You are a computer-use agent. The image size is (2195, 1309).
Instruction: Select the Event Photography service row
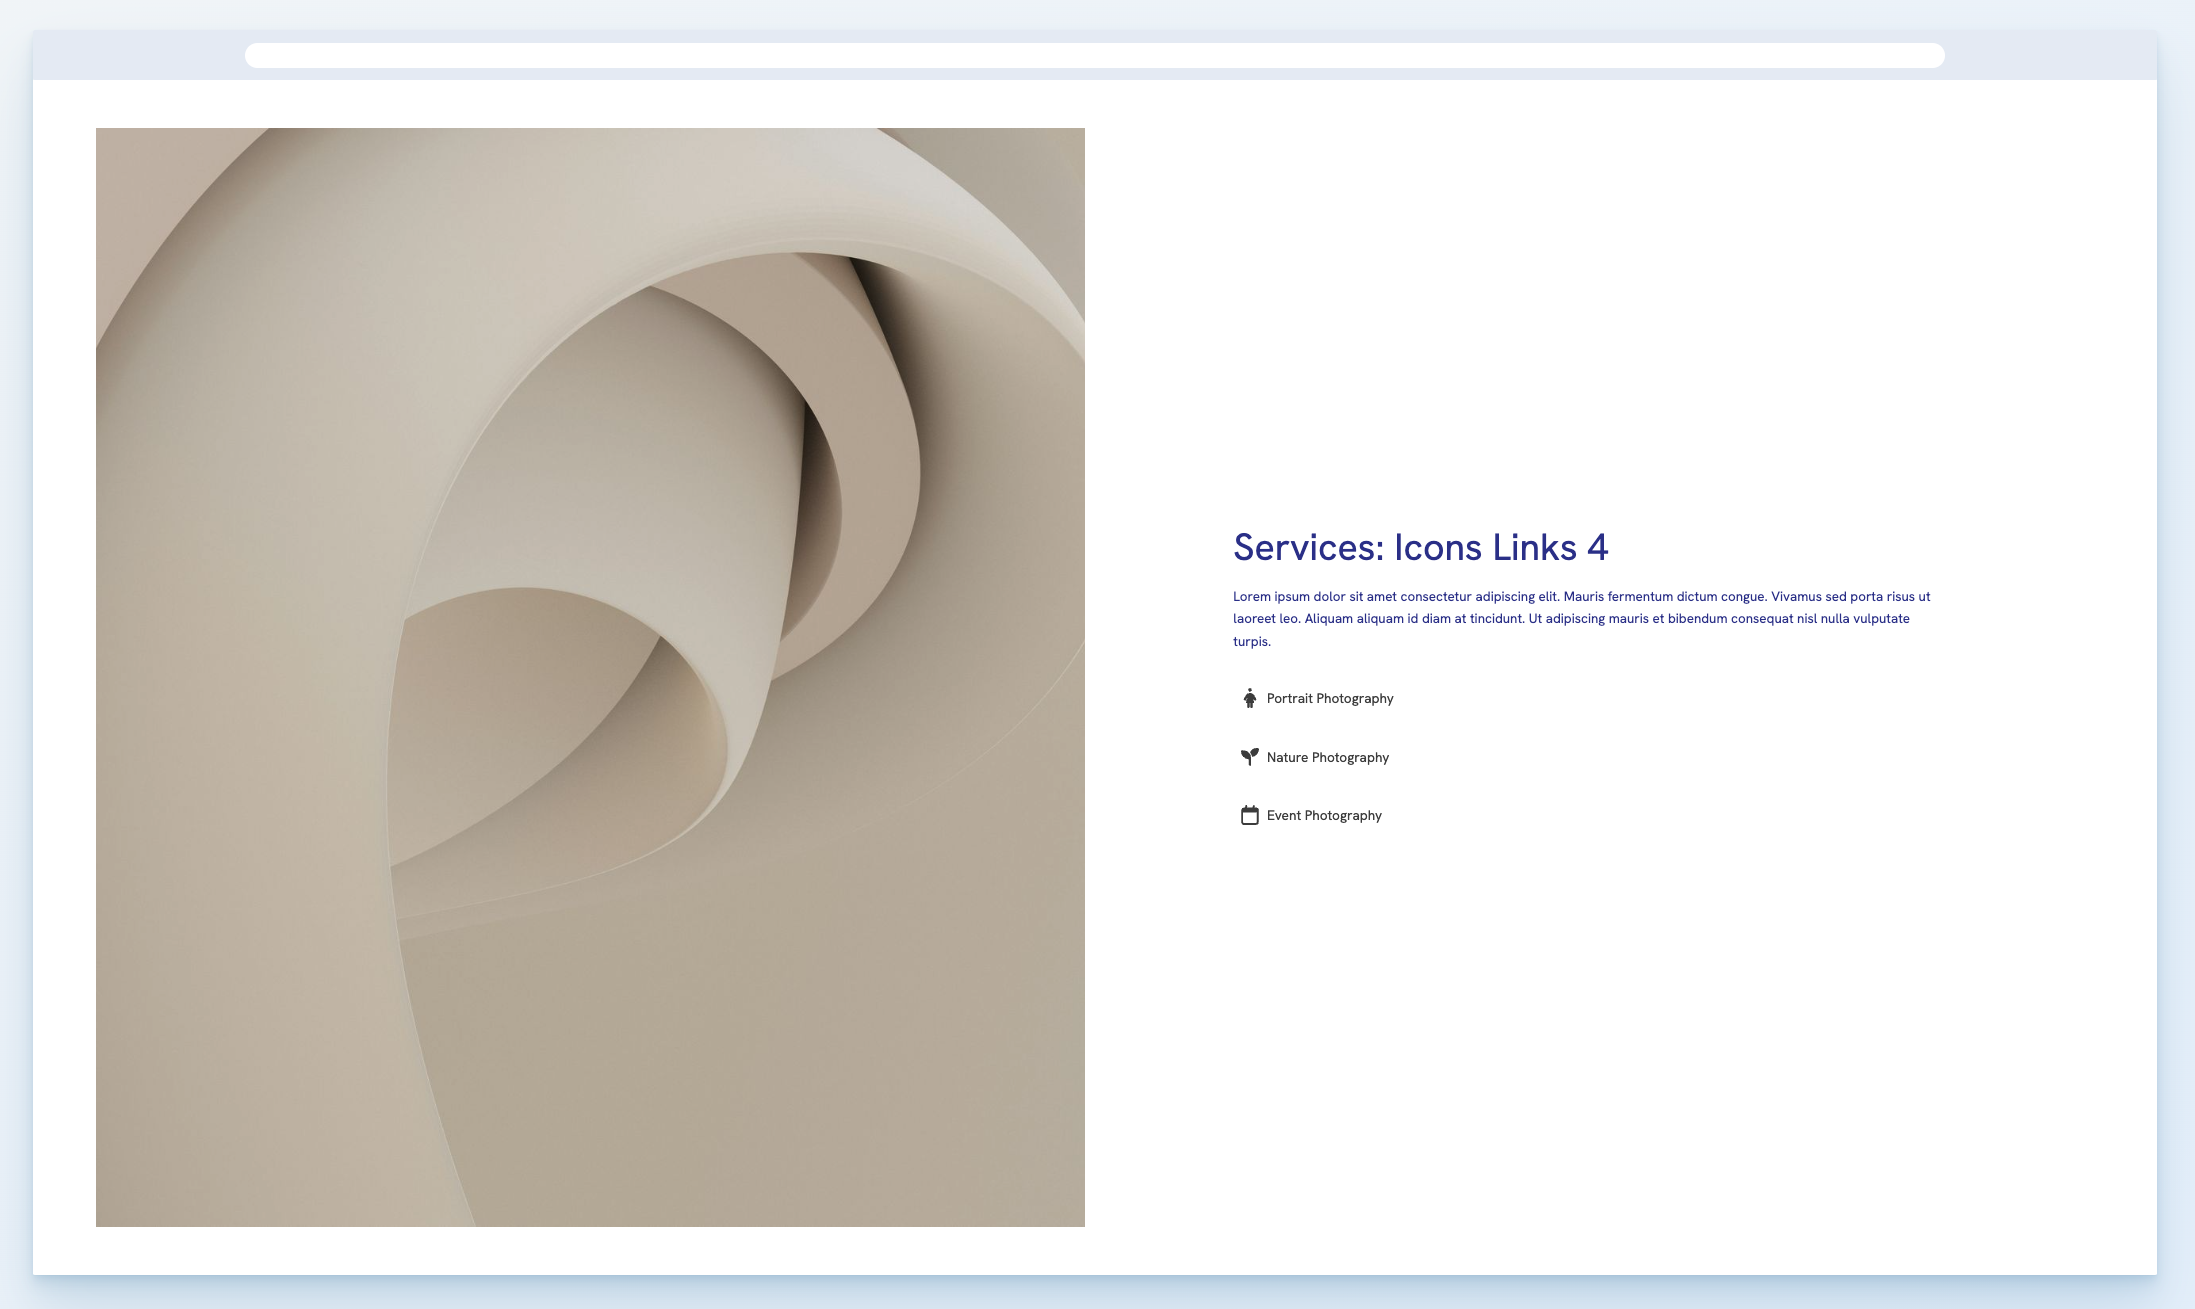[x=1324, y=815]
